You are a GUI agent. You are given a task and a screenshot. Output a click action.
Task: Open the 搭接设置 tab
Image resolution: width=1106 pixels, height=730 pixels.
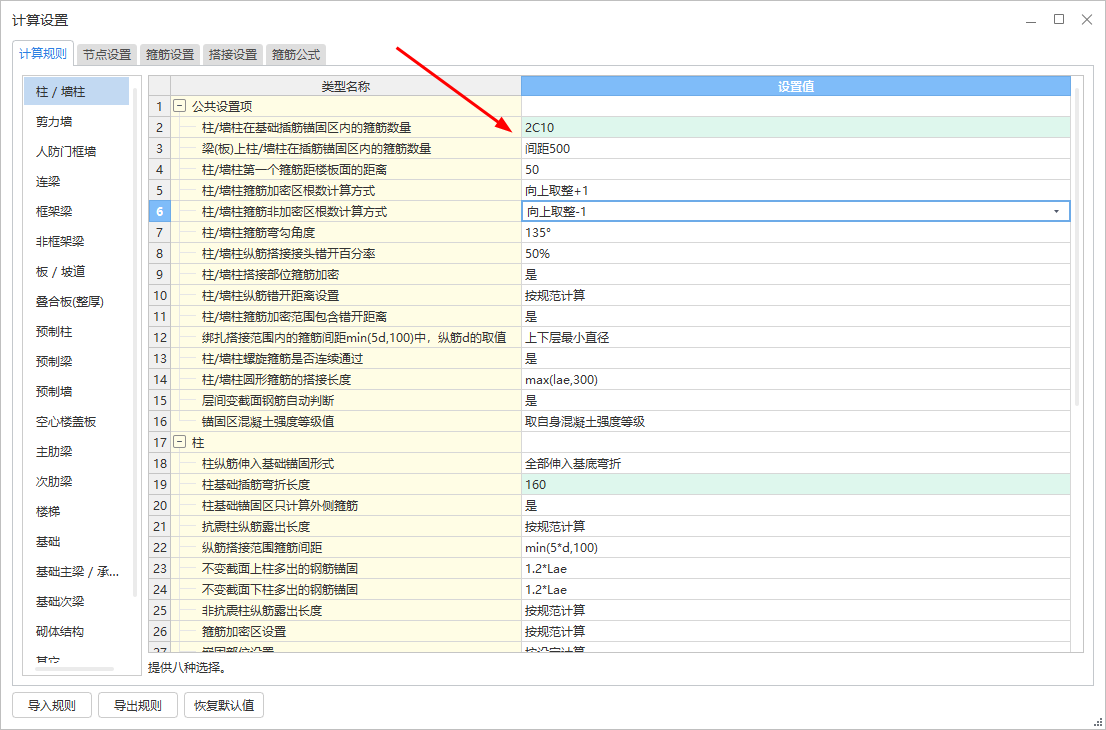[233, 54]
